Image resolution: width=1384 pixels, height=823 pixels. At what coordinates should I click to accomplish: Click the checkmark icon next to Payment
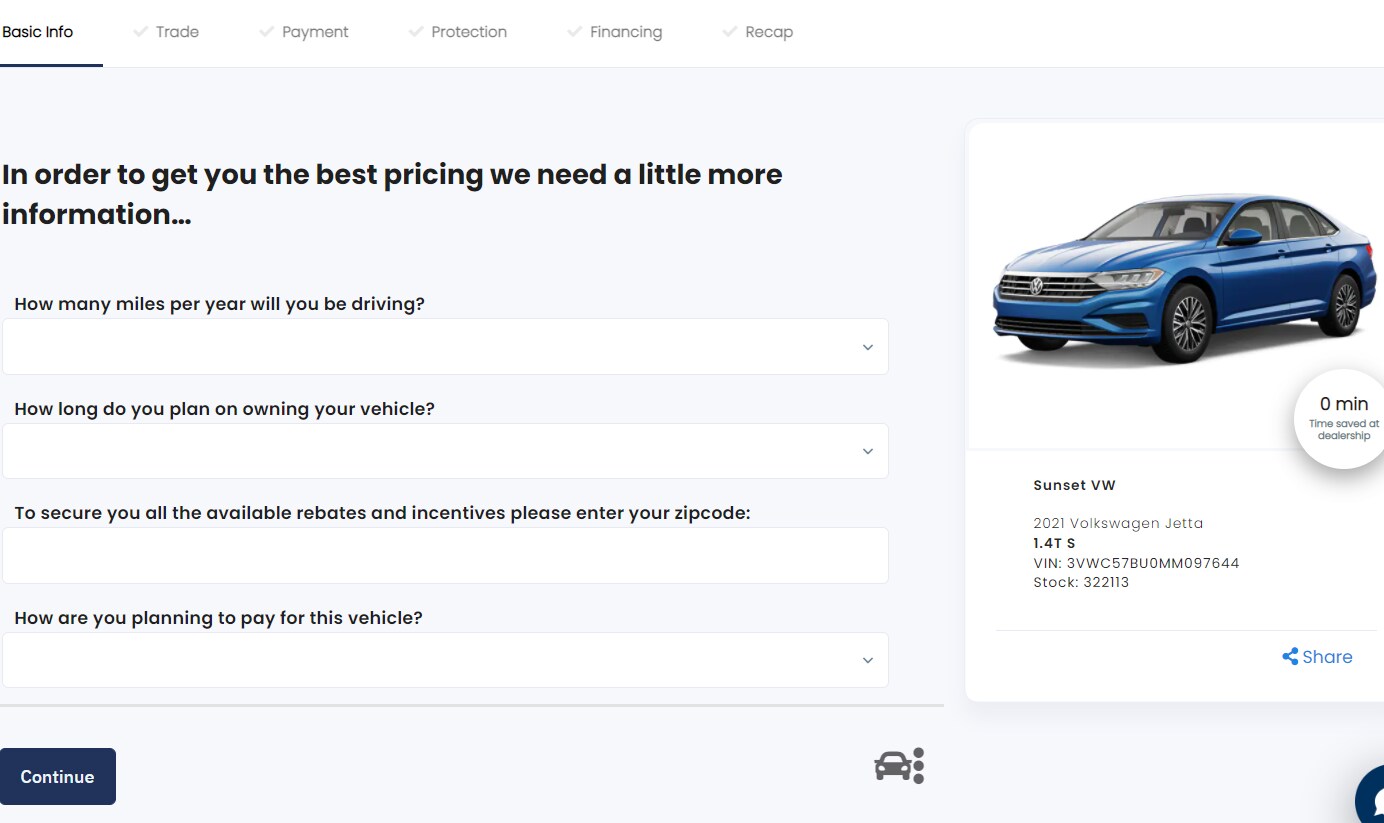coord(266,32)
